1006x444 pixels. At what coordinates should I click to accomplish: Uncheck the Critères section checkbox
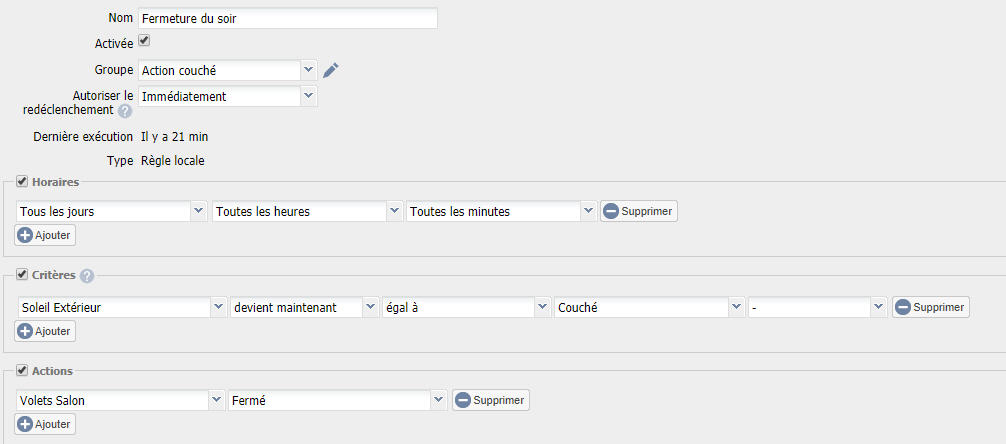(21, 275)
